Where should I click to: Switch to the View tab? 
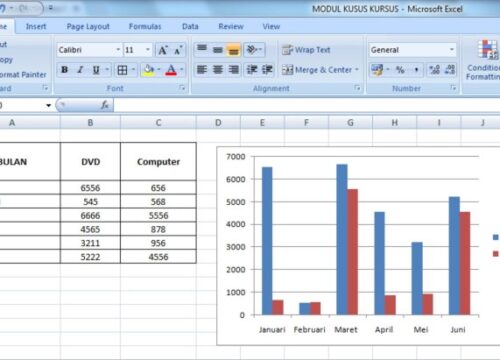pyautogui.click(x=271, y=27)
